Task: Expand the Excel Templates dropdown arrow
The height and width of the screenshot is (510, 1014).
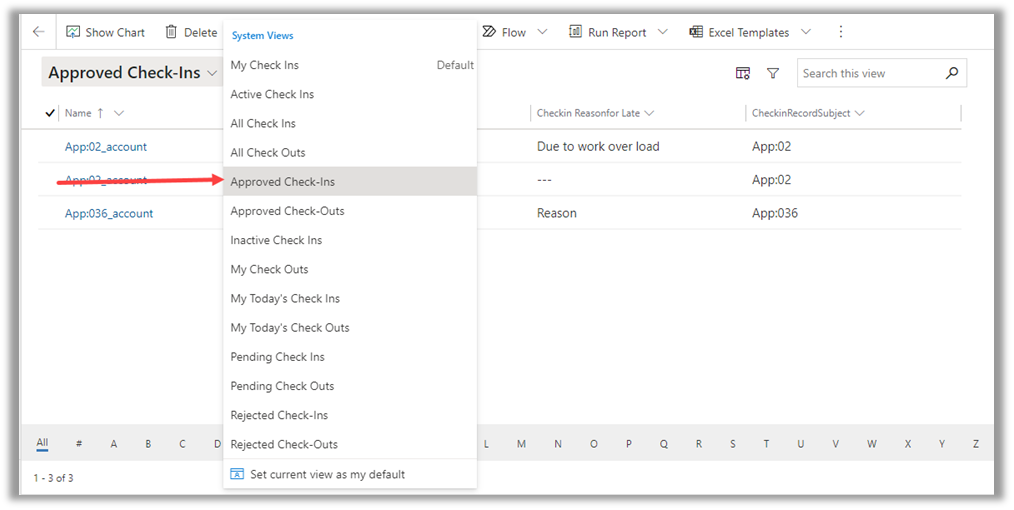Action: [805, 32]
